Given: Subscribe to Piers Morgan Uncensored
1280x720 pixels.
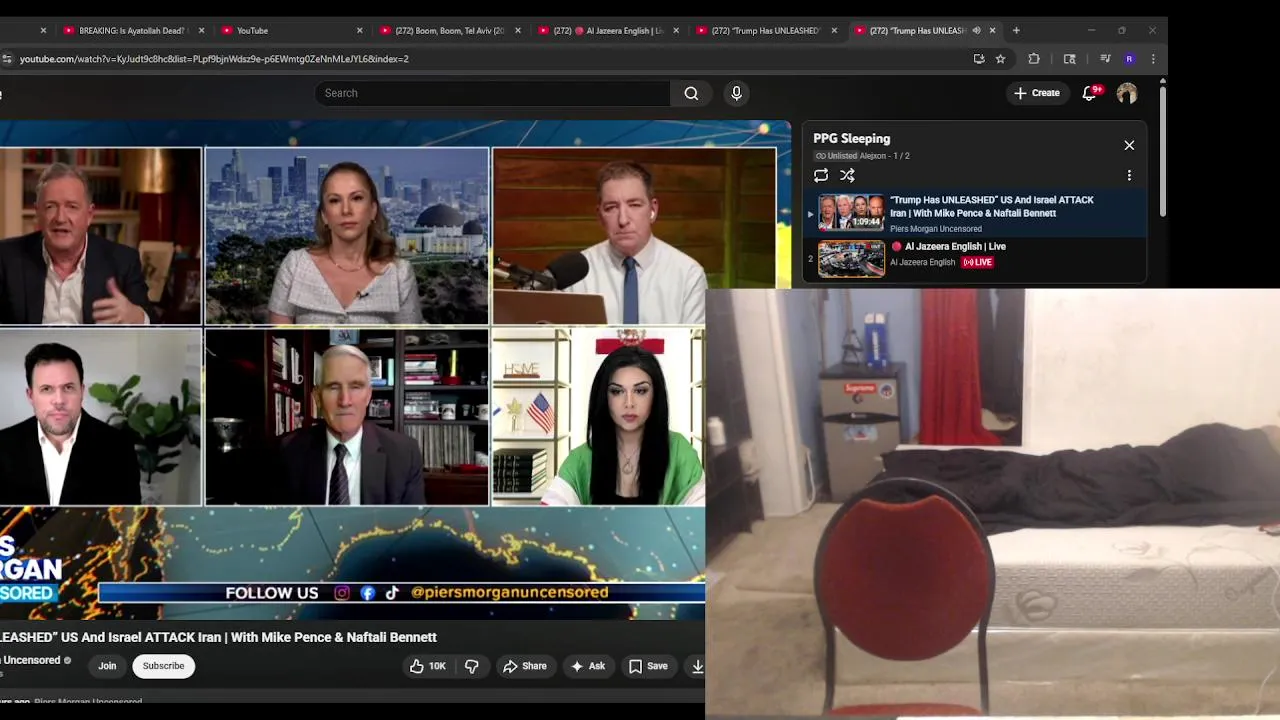Looking at the screenshot, I should tap(163, 666).
